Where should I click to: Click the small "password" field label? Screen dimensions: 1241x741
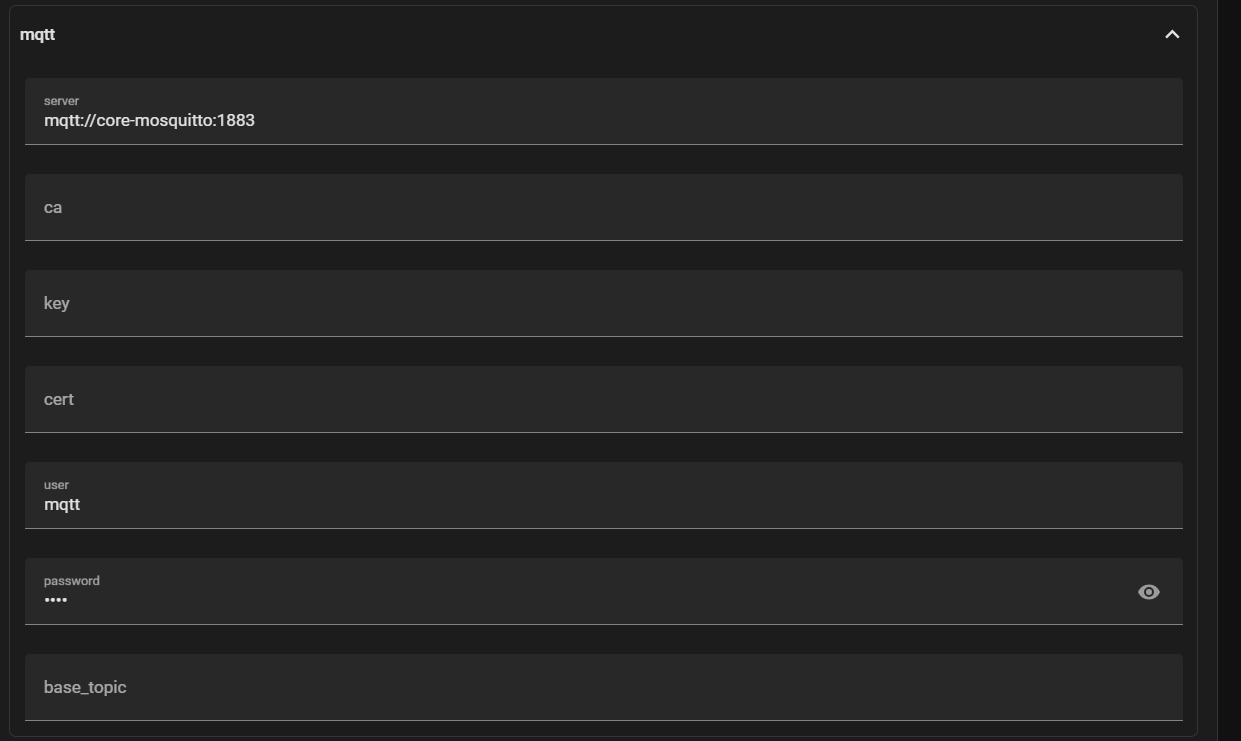(x=71, y=581)
